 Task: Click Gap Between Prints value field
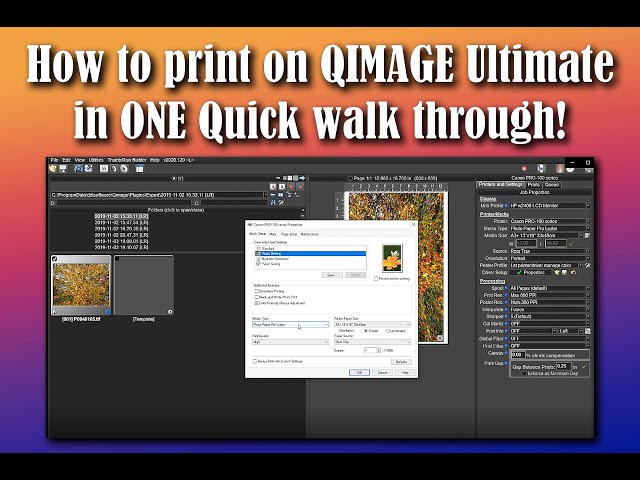pos(564,366)
